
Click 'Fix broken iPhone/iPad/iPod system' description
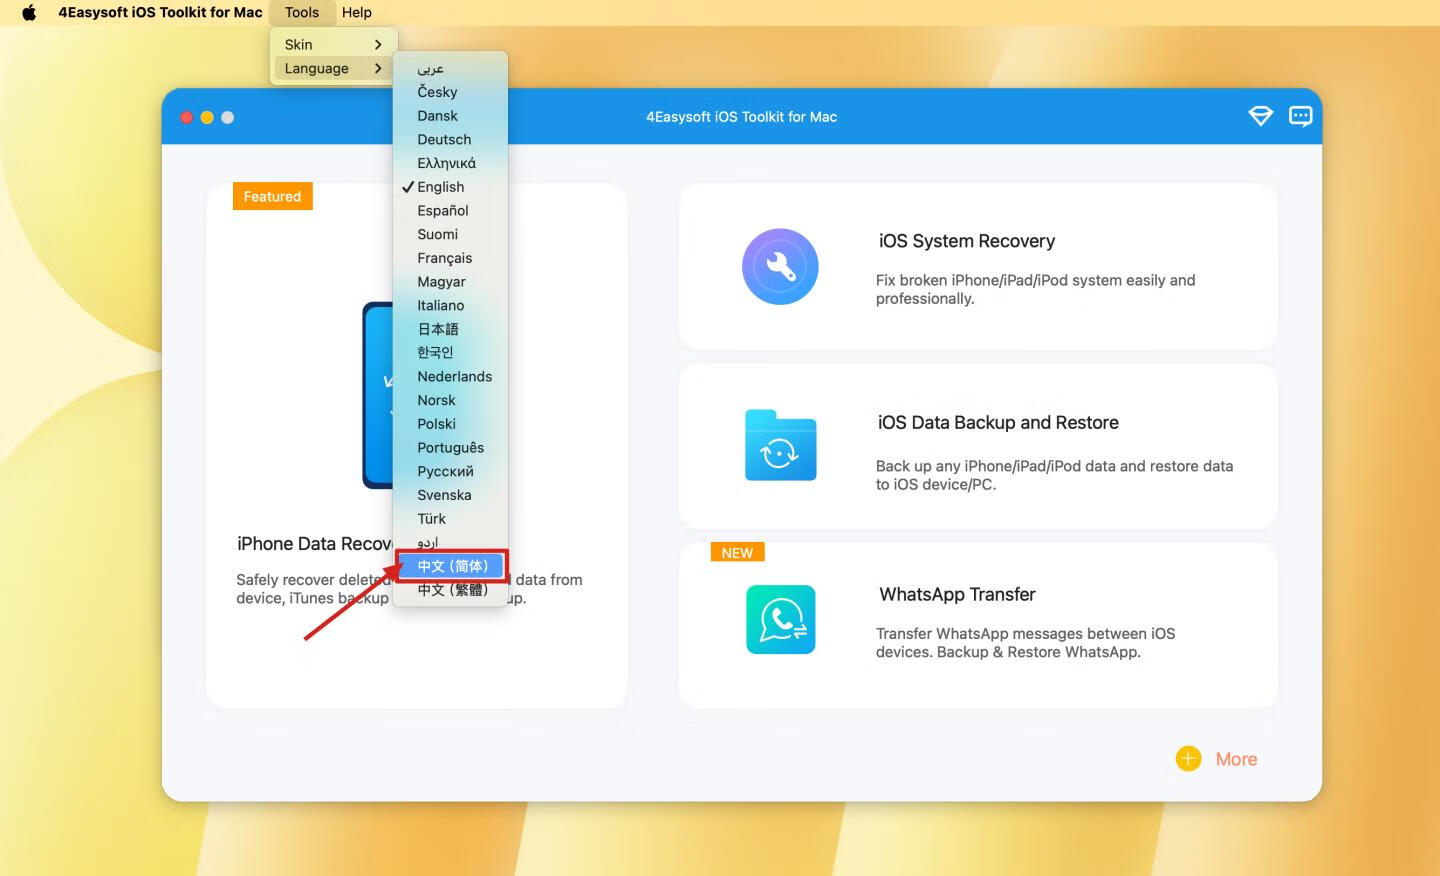1035,289
